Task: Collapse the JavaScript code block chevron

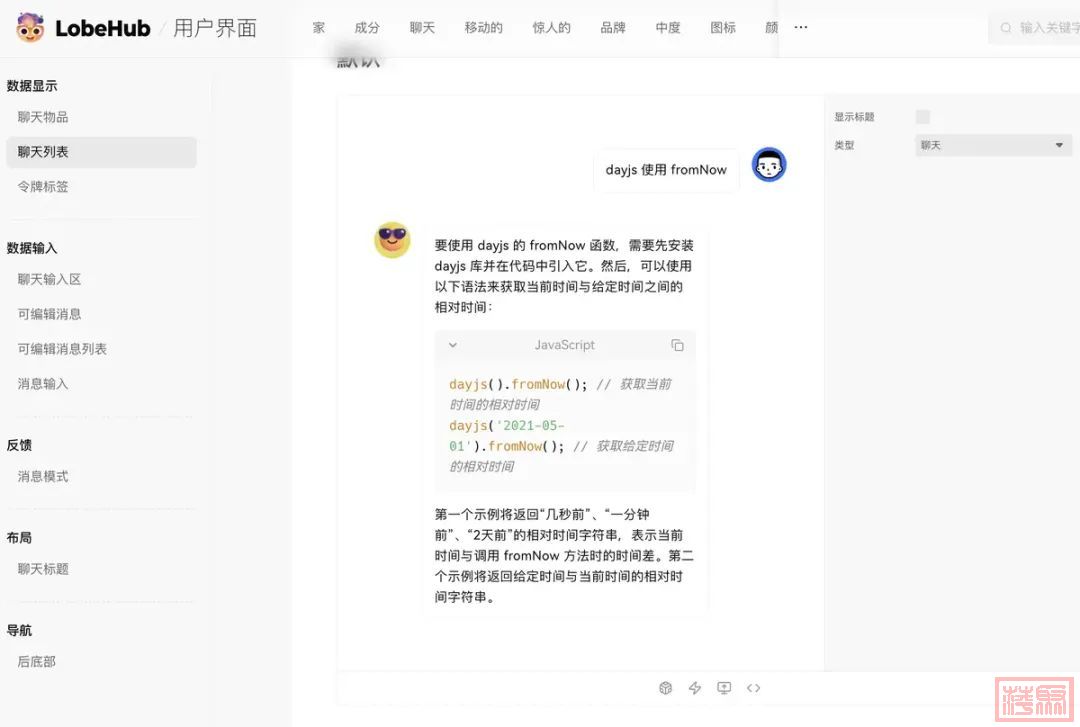Action: pyautogui.click(x=453, y=345)
